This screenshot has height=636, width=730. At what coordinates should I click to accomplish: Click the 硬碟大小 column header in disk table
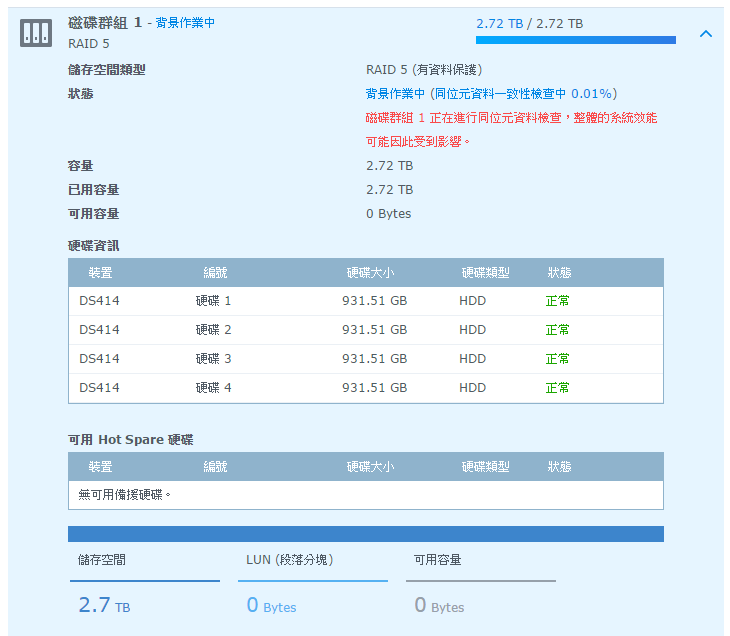[370, 272]
